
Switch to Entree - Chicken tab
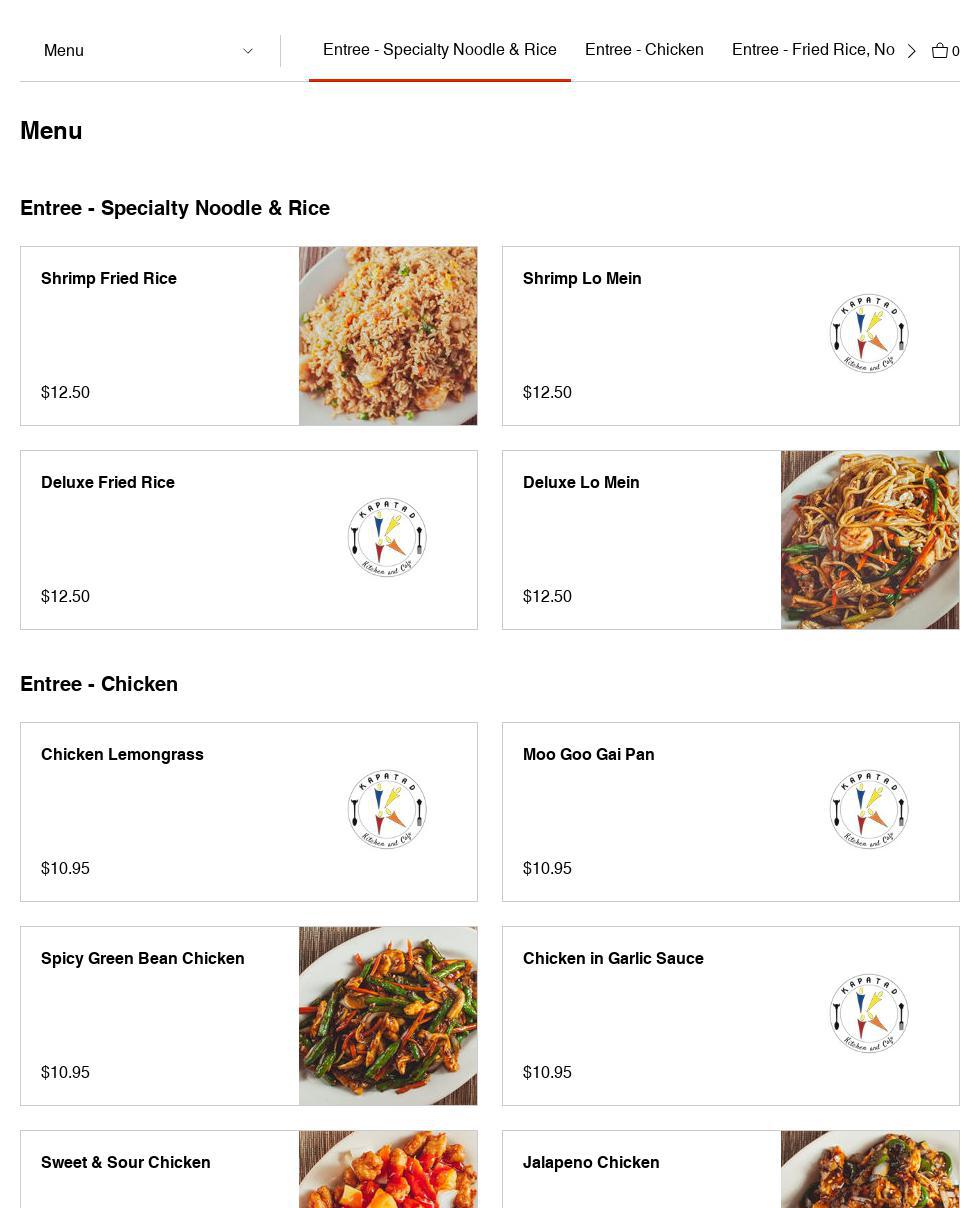click(x=644, y=50)
